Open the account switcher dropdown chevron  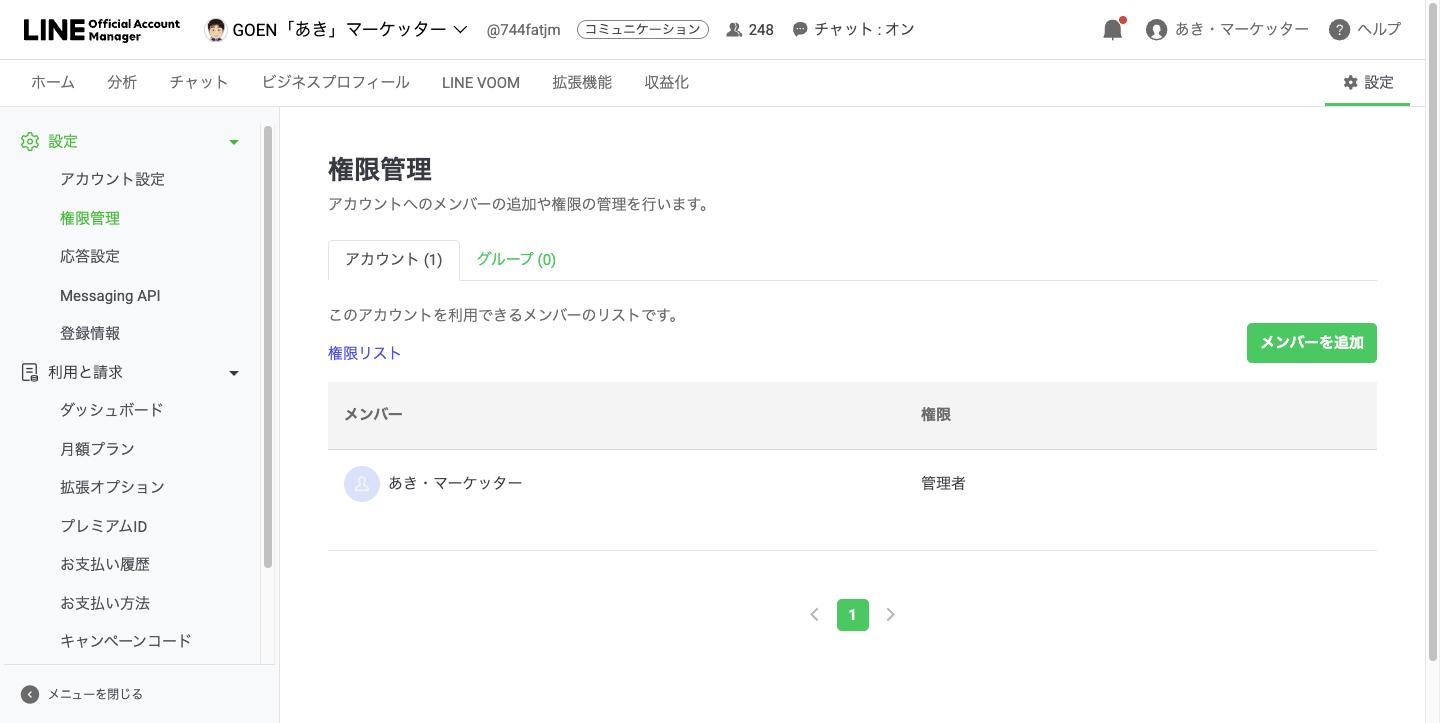point(460,30)
